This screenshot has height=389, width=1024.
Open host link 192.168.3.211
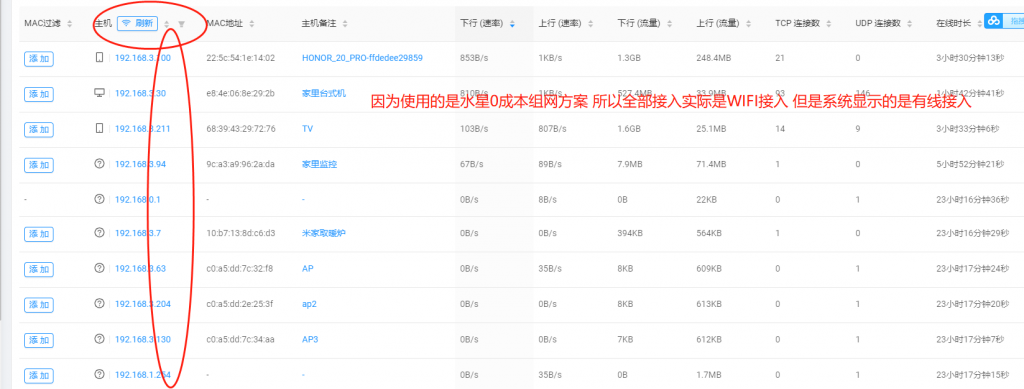point(142,129)
